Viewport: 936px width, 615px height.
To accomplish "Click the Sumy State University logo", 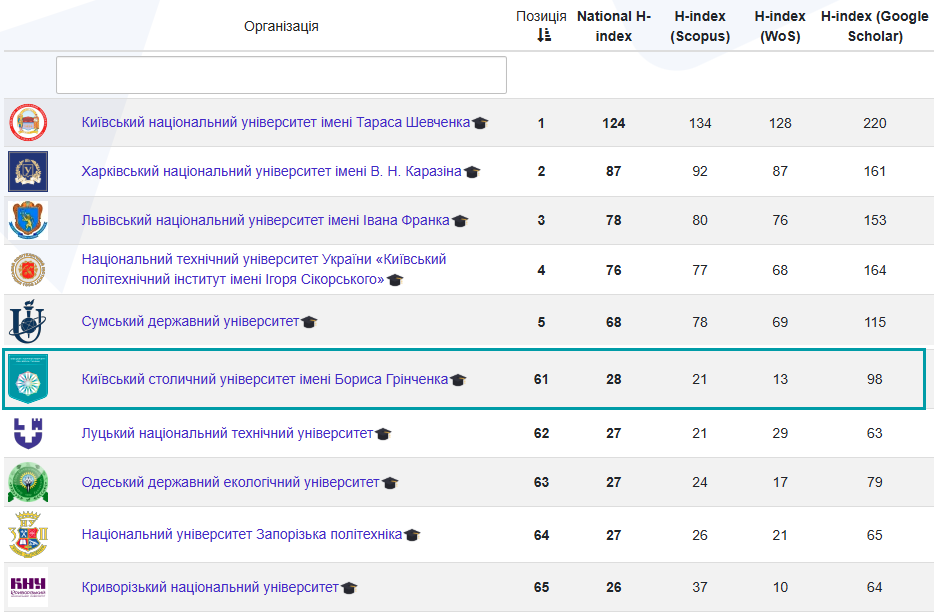I will pos(25,321).
